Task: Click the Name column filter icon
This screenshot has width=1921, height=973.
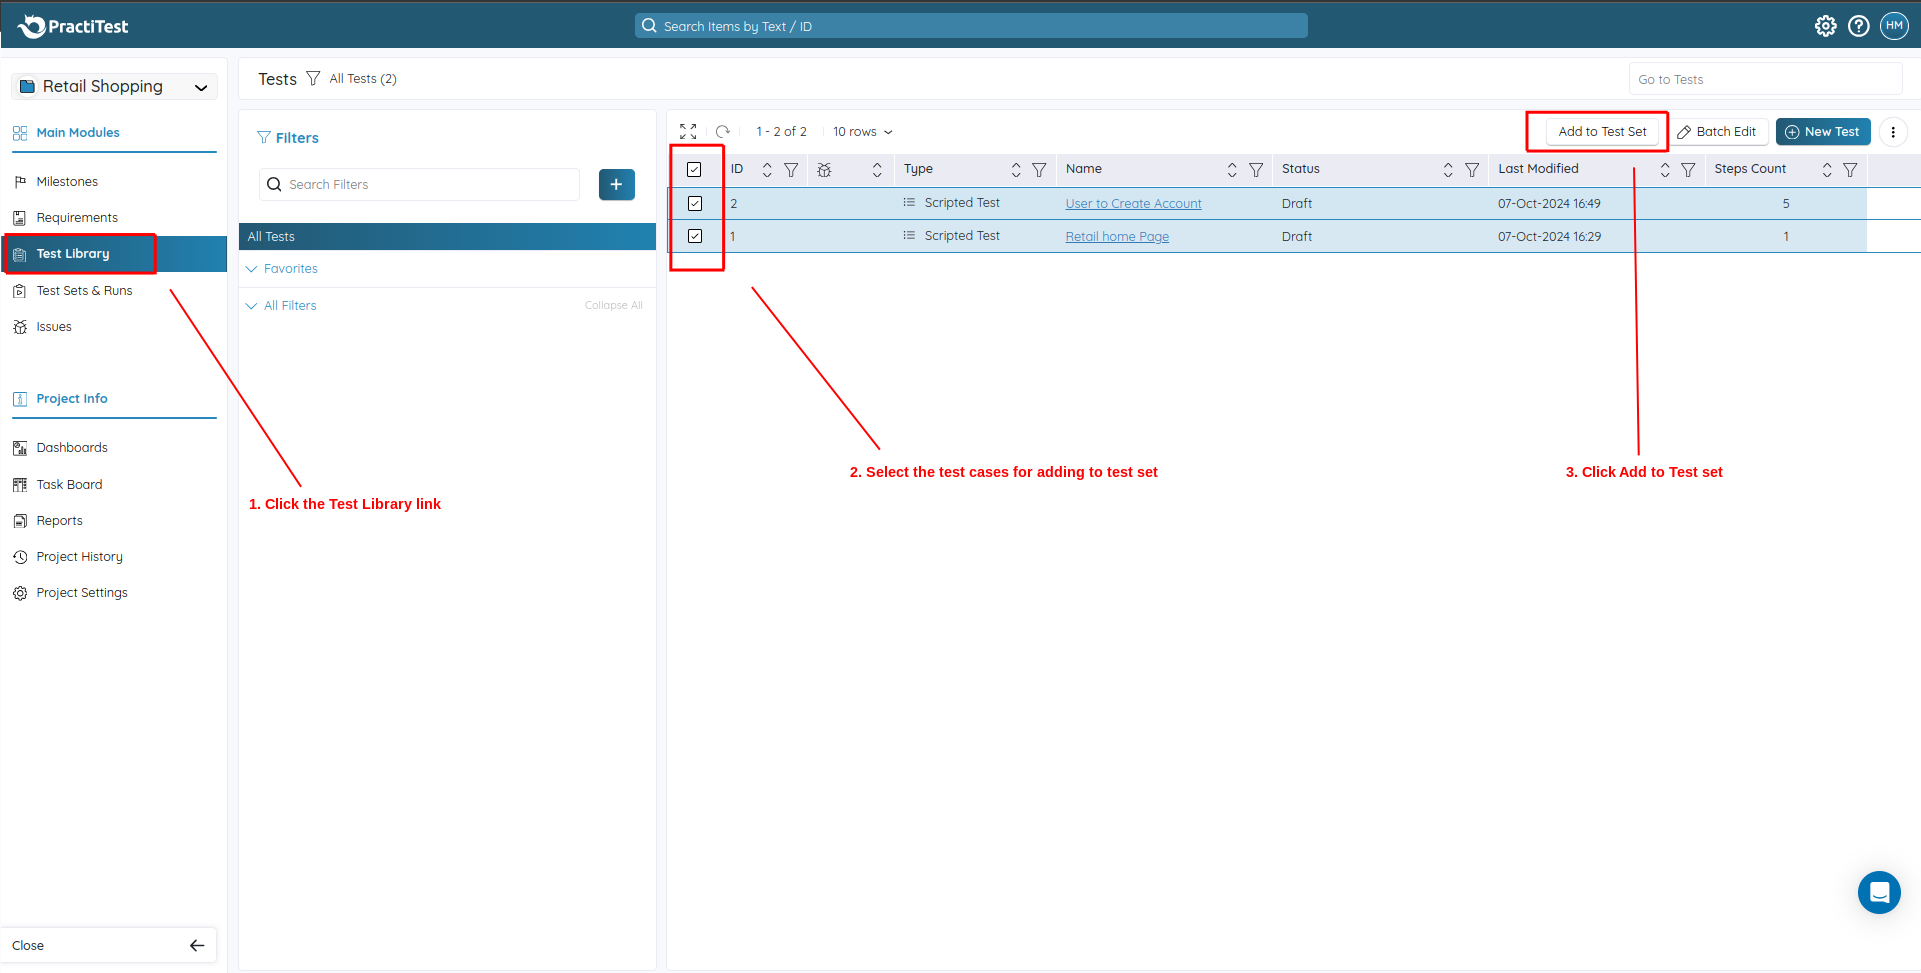Action: (1256, 170)
